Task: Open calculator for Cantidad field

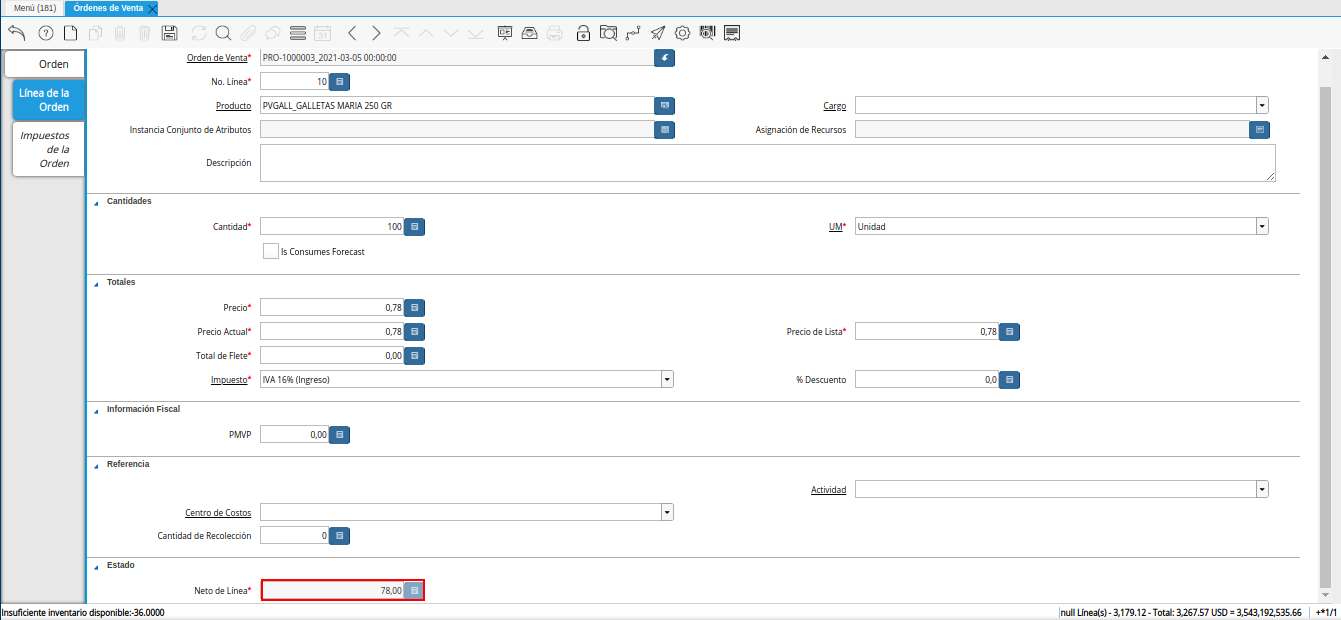Action: click(415, 227)
